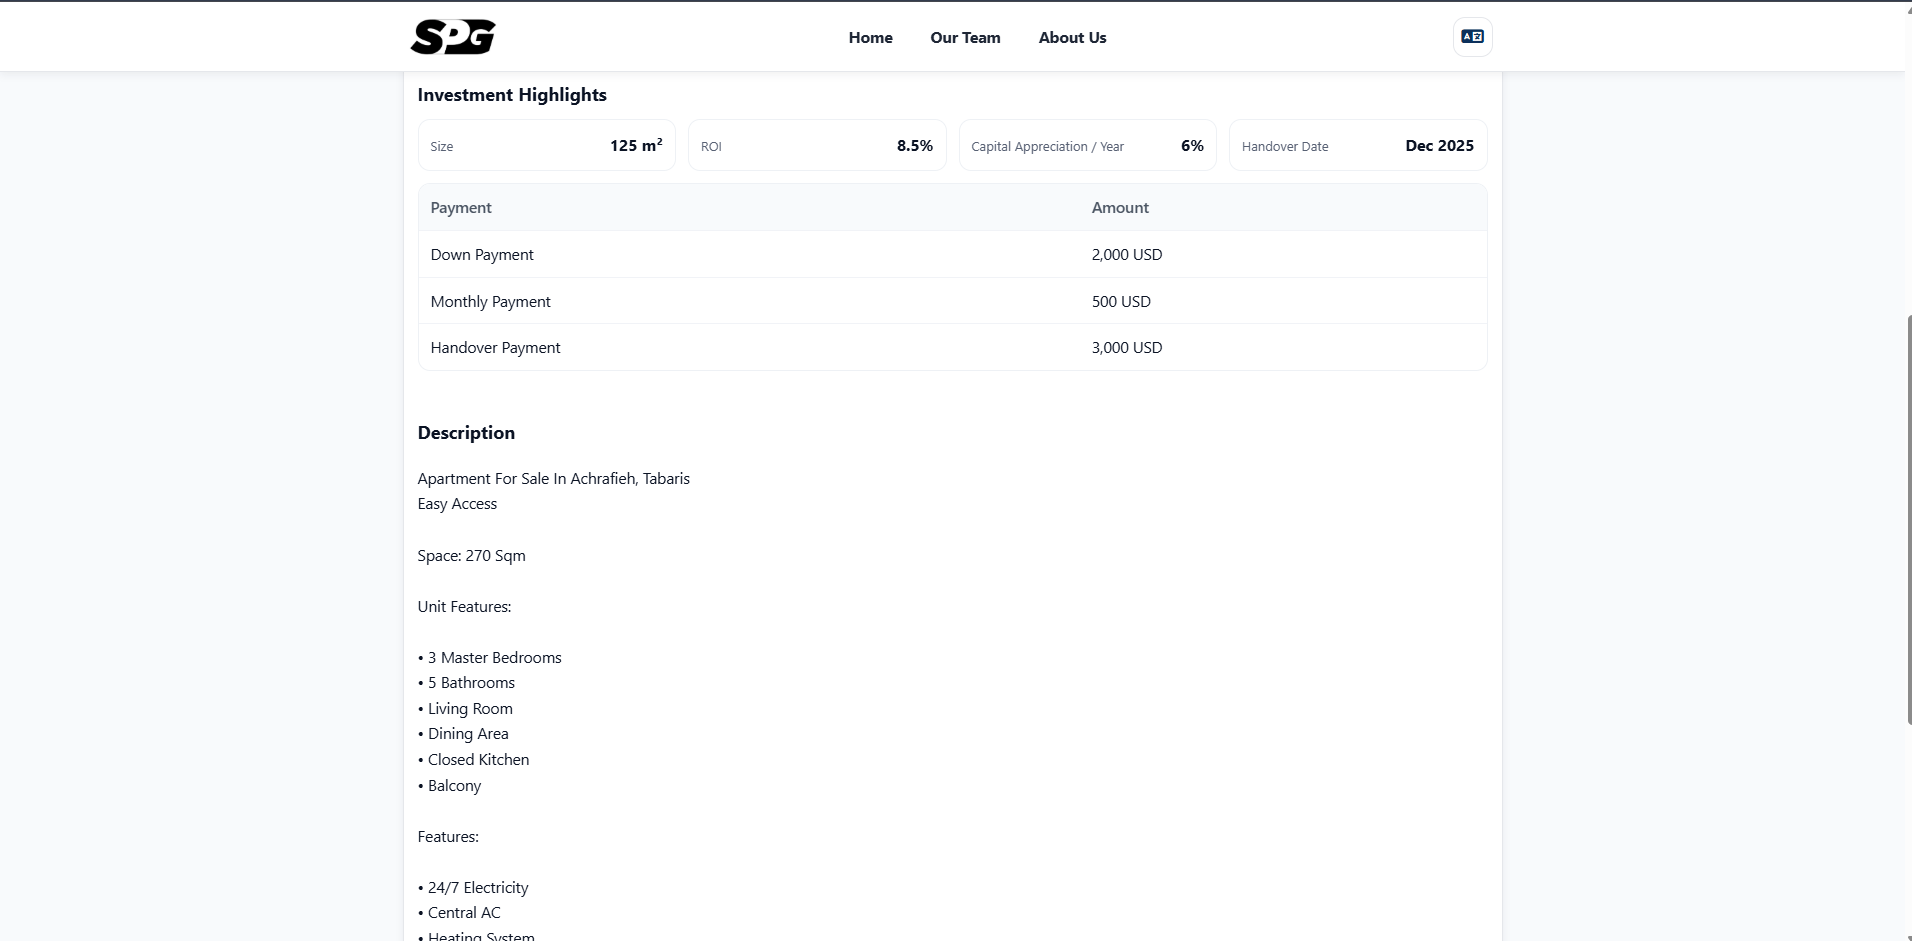Click the Description section heading
The image size is (1912, 941).
coord(466,433)
